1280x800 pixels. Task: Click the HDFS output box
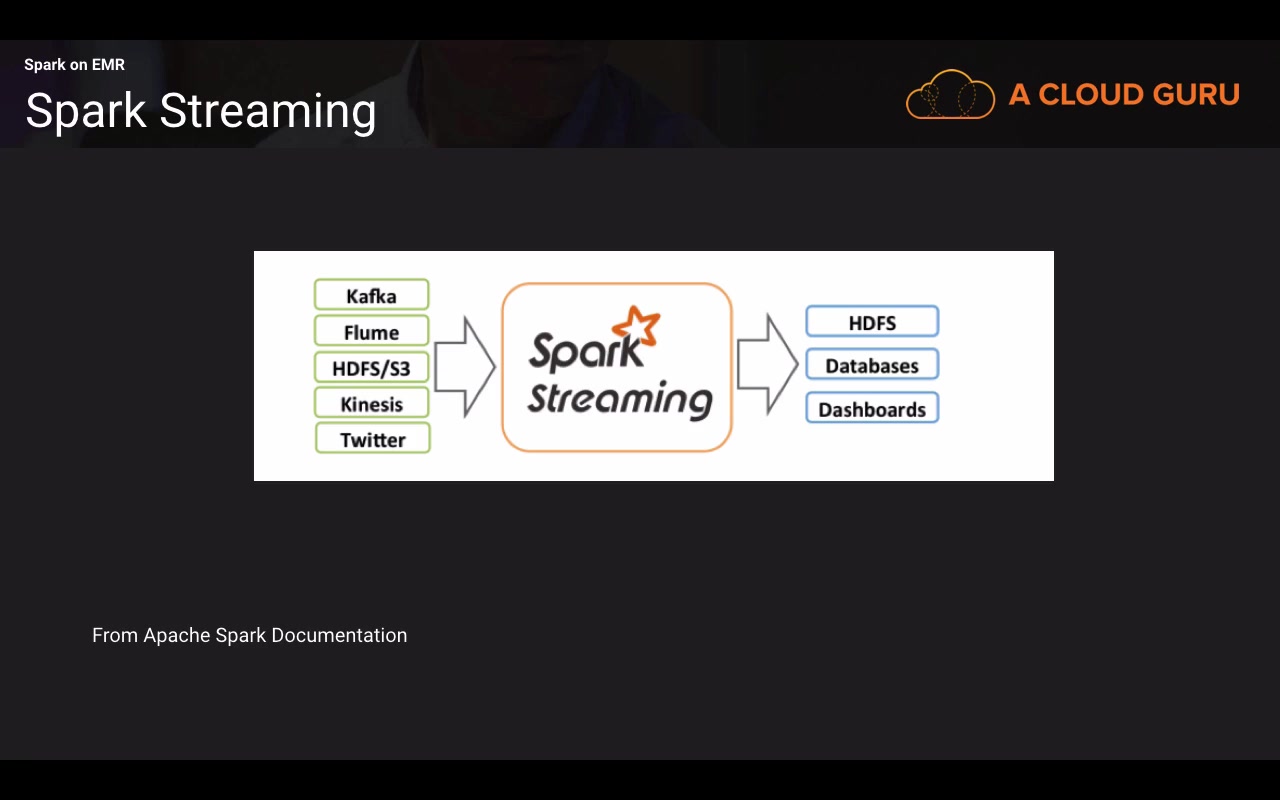tap(872, 322)
